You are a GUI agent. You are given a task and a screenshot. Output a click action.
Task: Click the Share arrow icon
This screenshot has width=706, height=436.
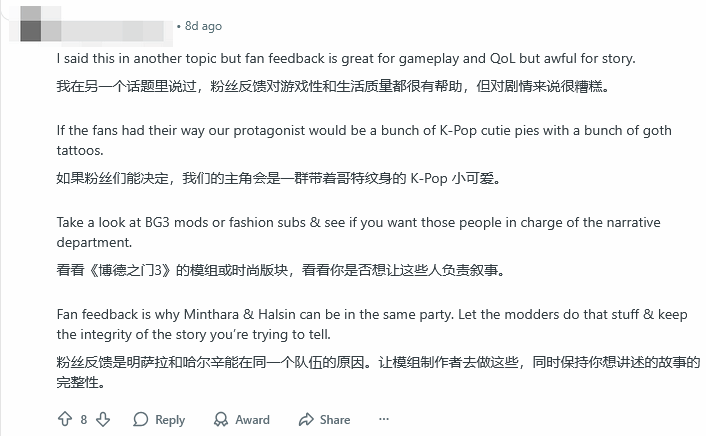[x=304, y=420]
